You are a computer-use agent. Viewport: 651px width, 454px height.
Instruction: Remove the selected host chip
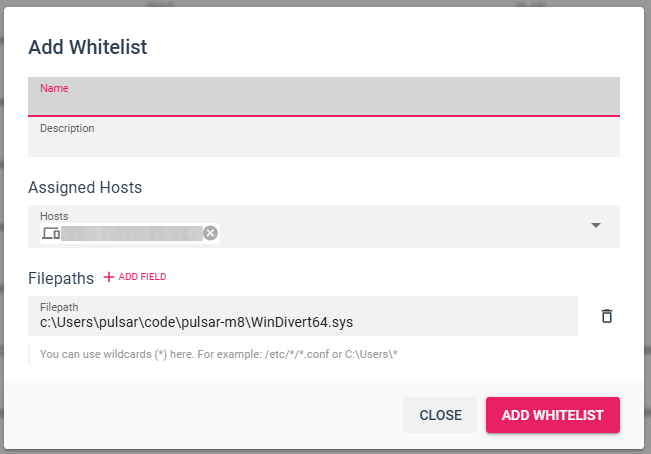click(x=210, y=233)
